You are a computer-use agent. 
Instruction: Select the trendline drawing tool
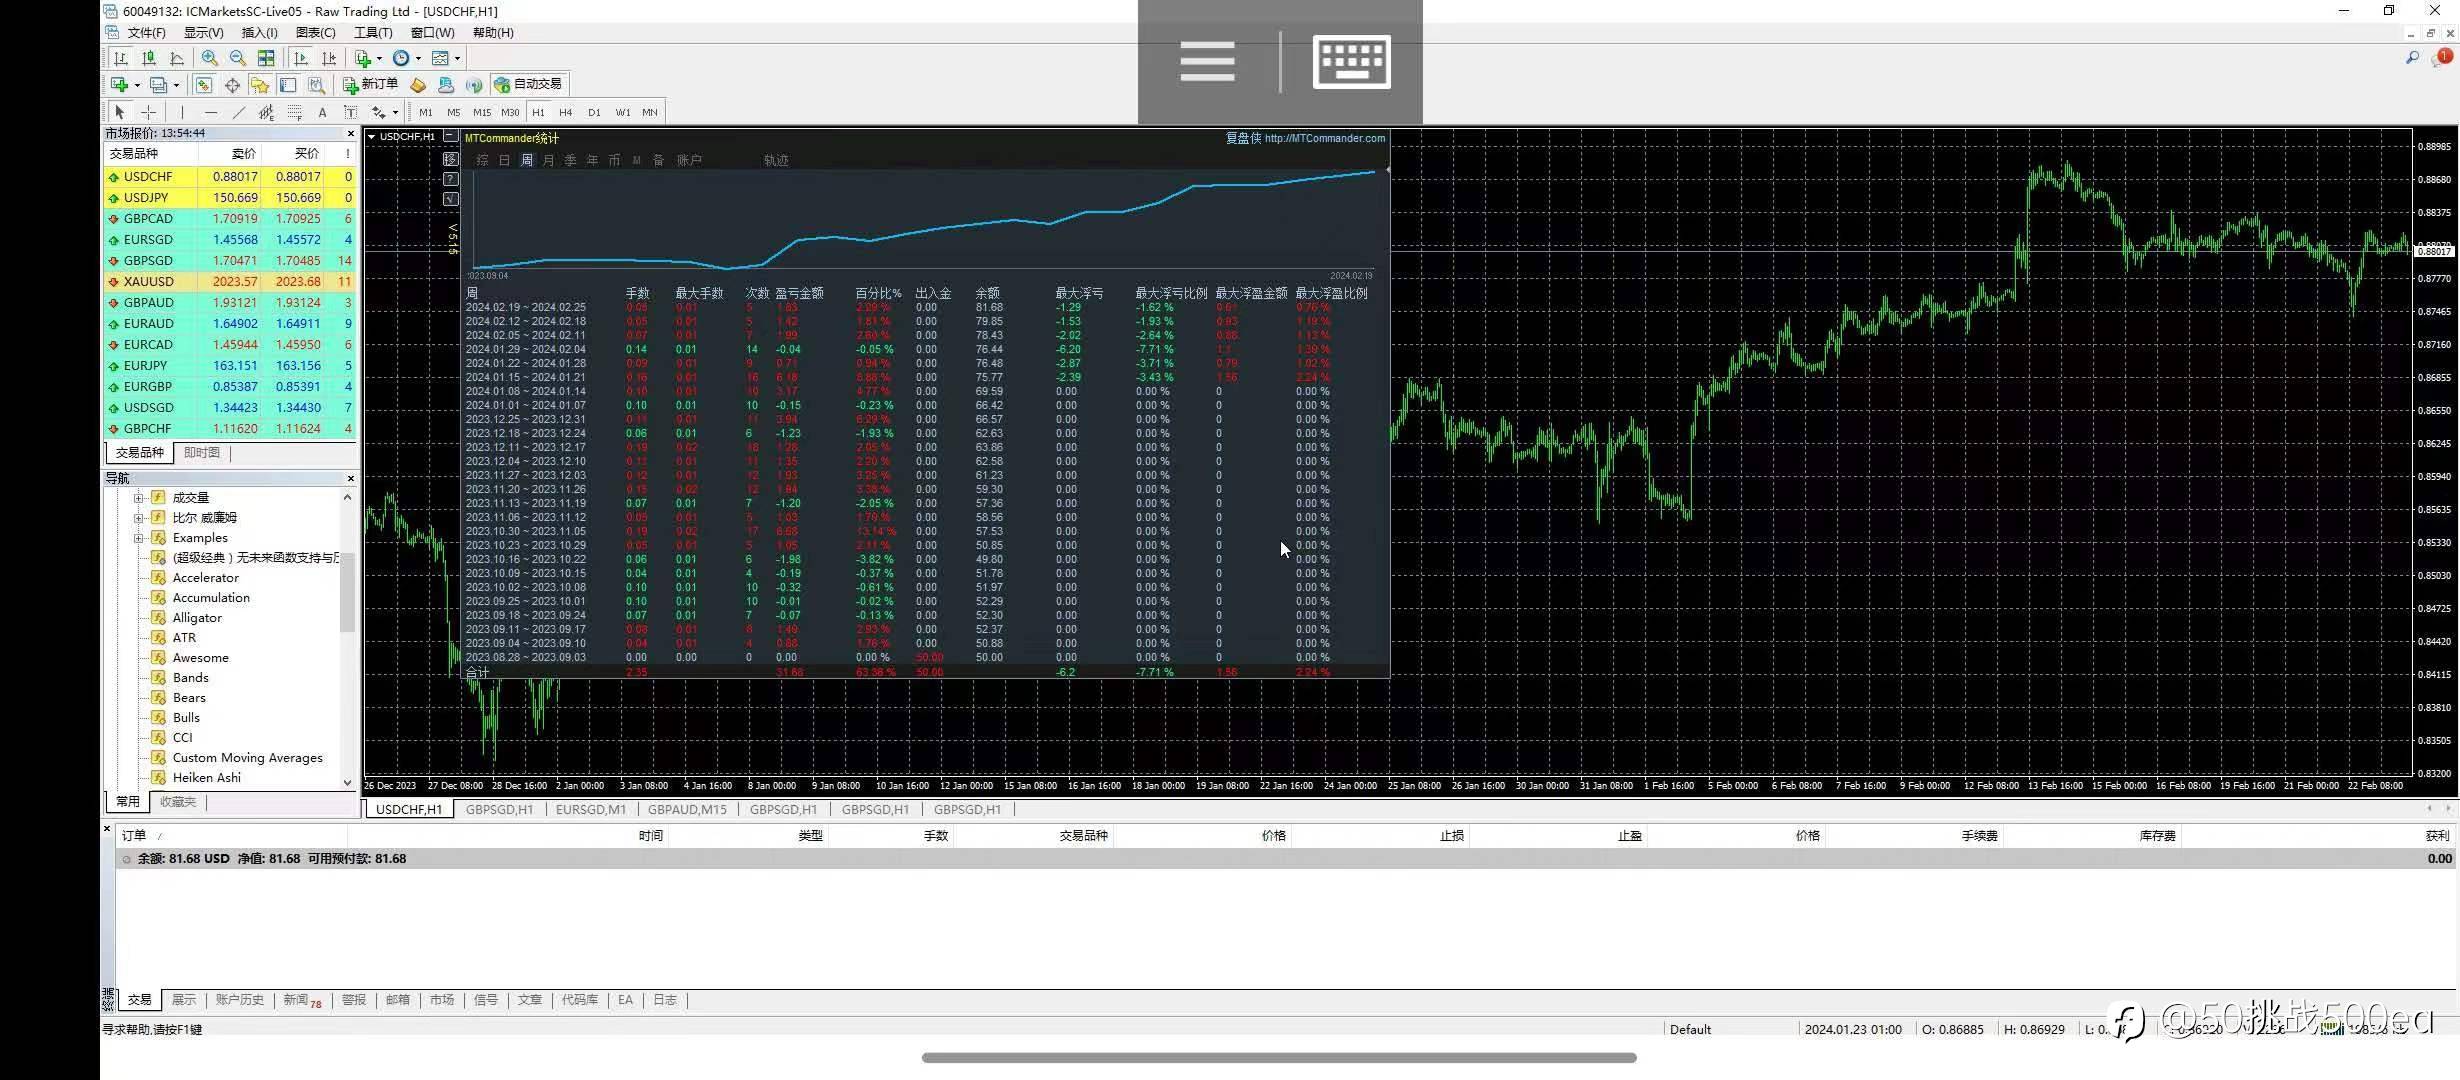238,112
